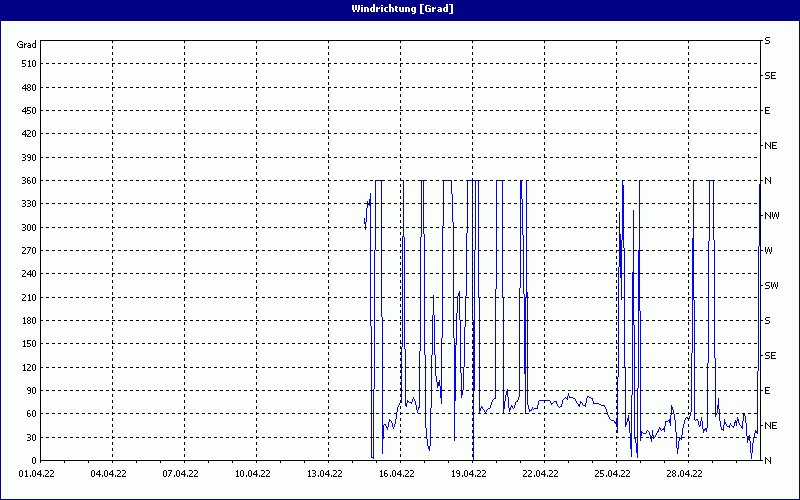800x500 pixels.
Task: Click the 270 value on left axis
Action: tap(27, 251)
